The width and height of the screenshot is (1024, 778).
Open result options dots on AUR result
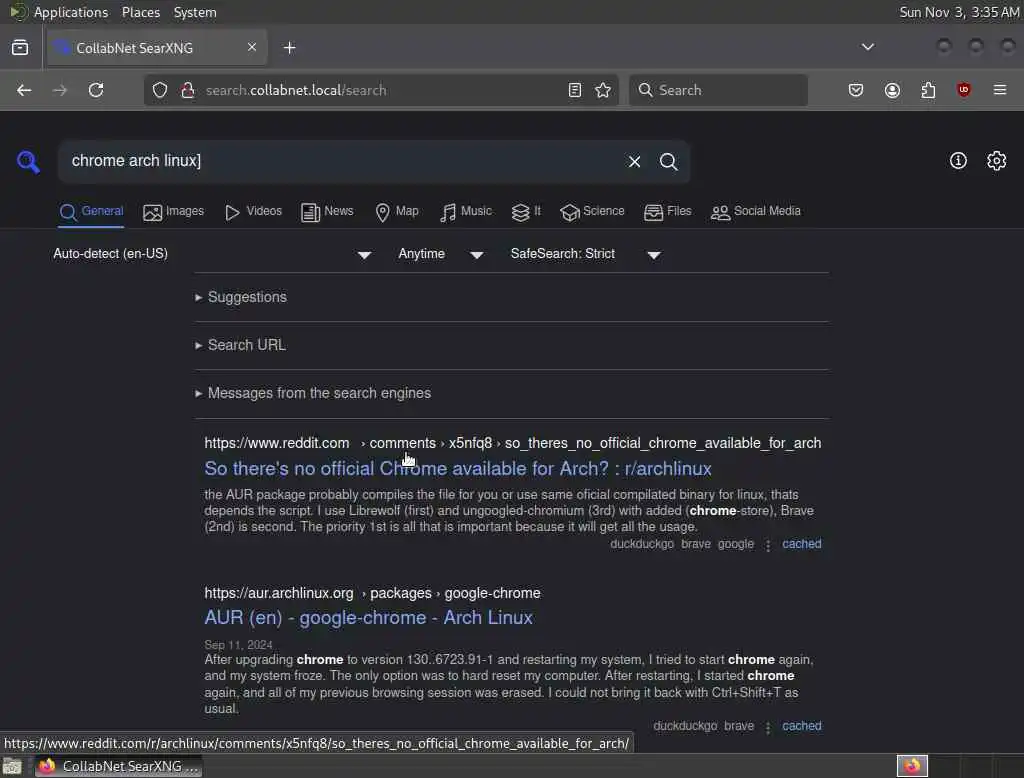click(x=768, y=727)
